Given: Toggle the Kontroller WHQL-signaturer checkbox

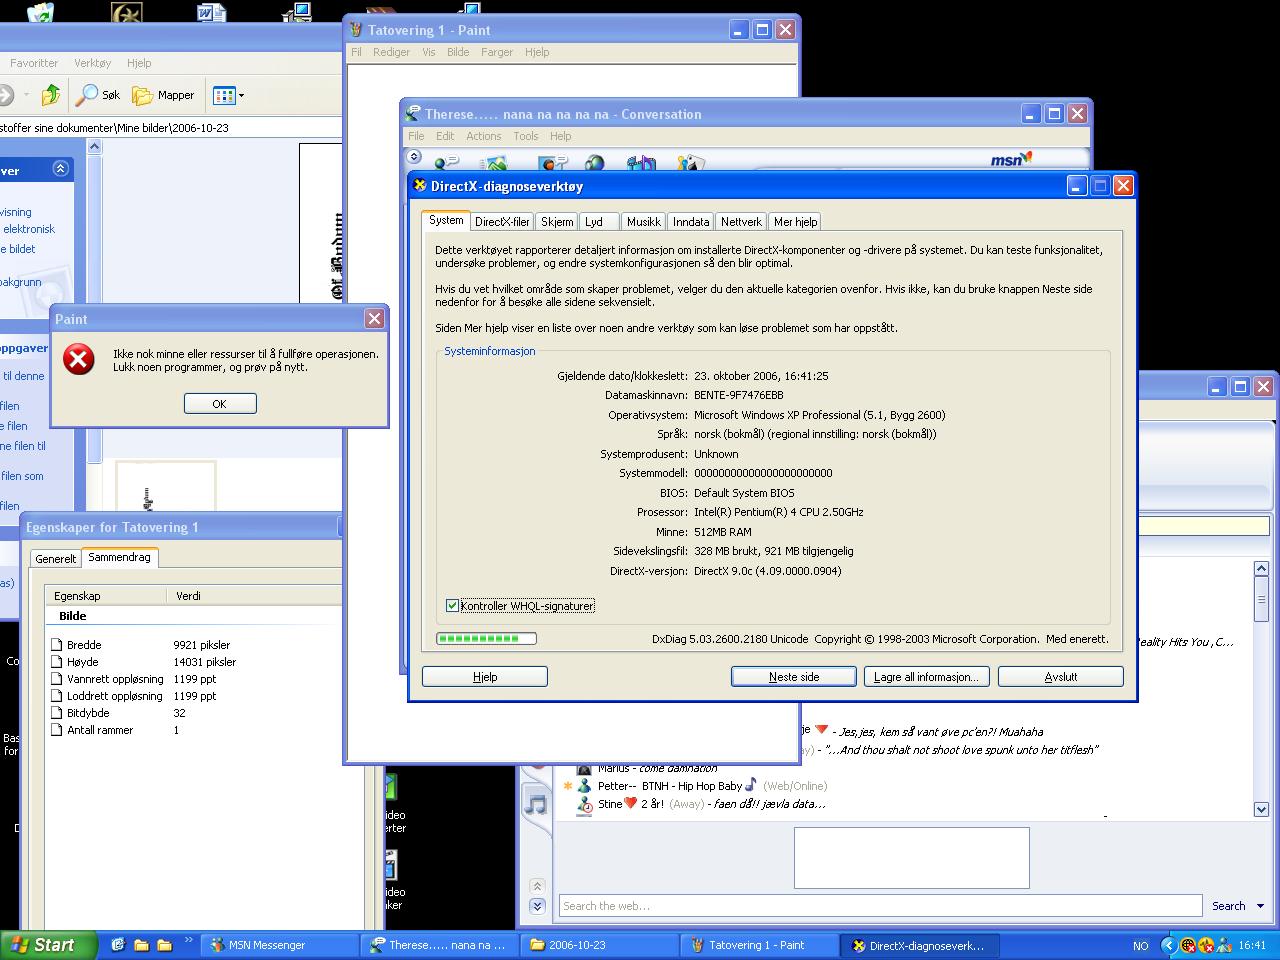Looking at the screenshot, I should pyautogui.click(x=452, y=606).
